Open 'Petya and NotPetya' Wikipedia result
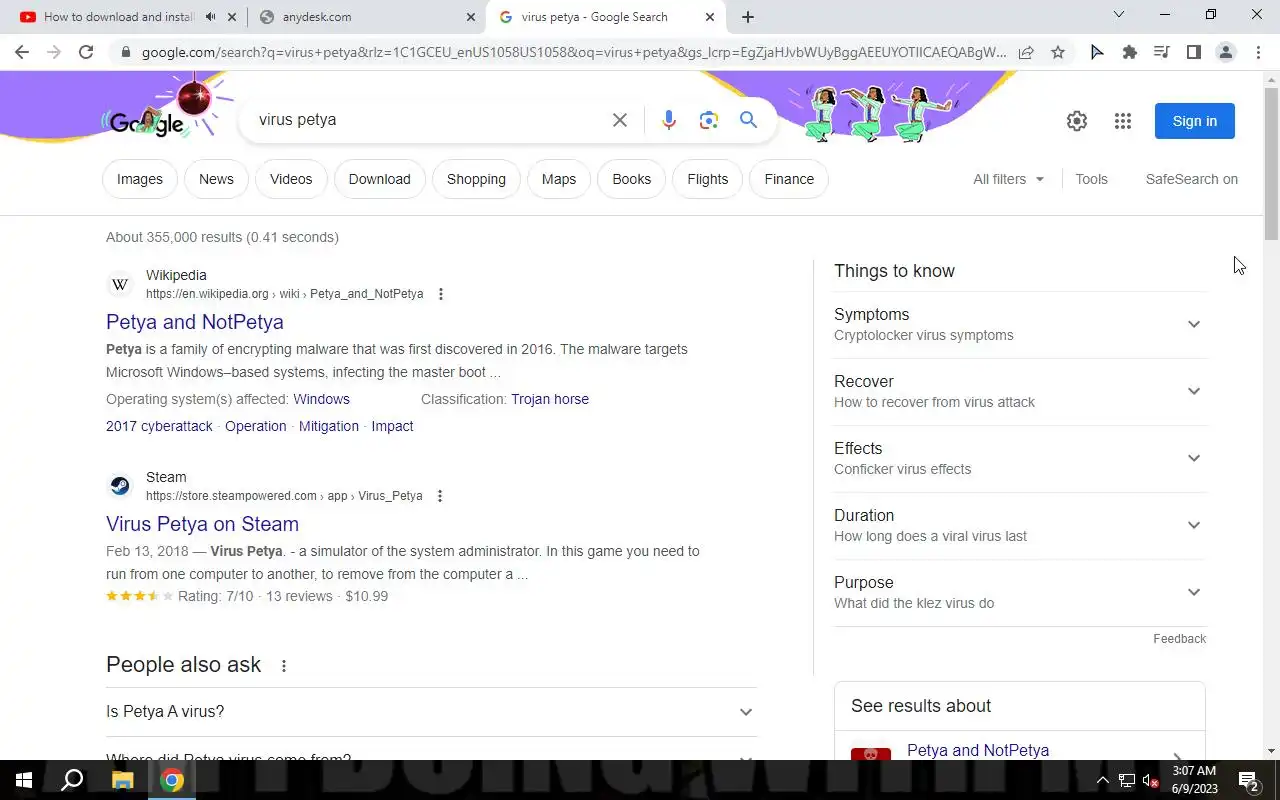 195,322
